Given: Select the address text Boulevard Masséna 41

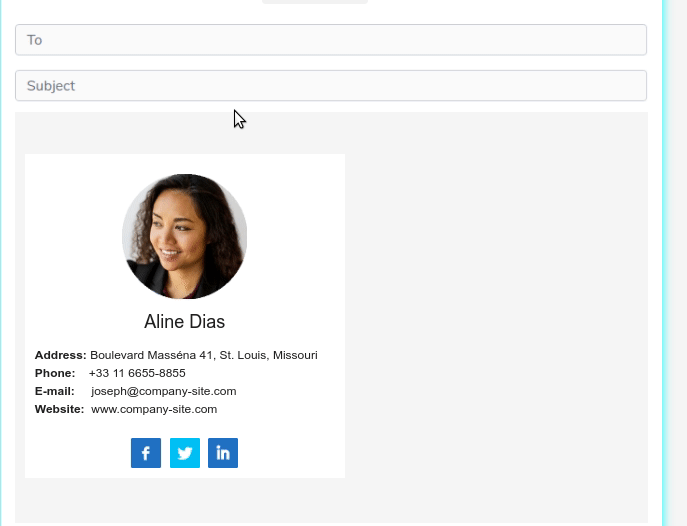Looking at the screenshot, I should [152, 355].
